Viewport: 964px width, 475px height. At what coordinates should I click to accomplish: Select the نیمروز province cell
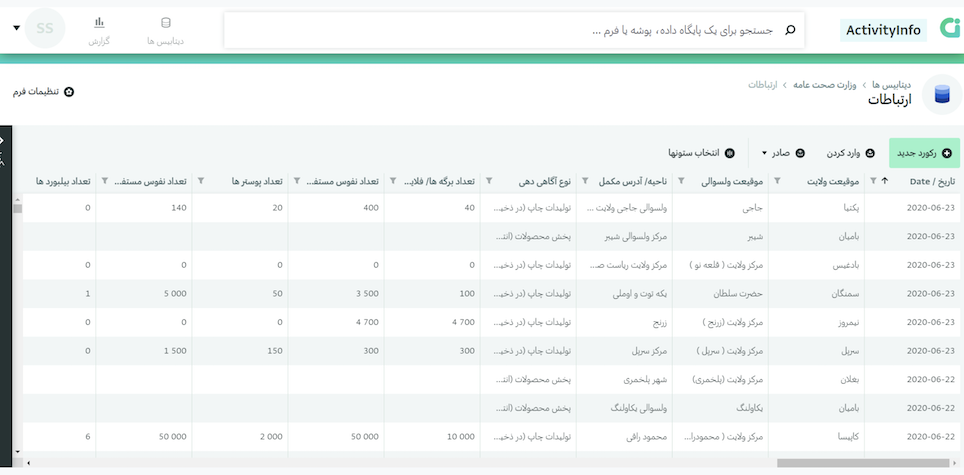[816, 322]
